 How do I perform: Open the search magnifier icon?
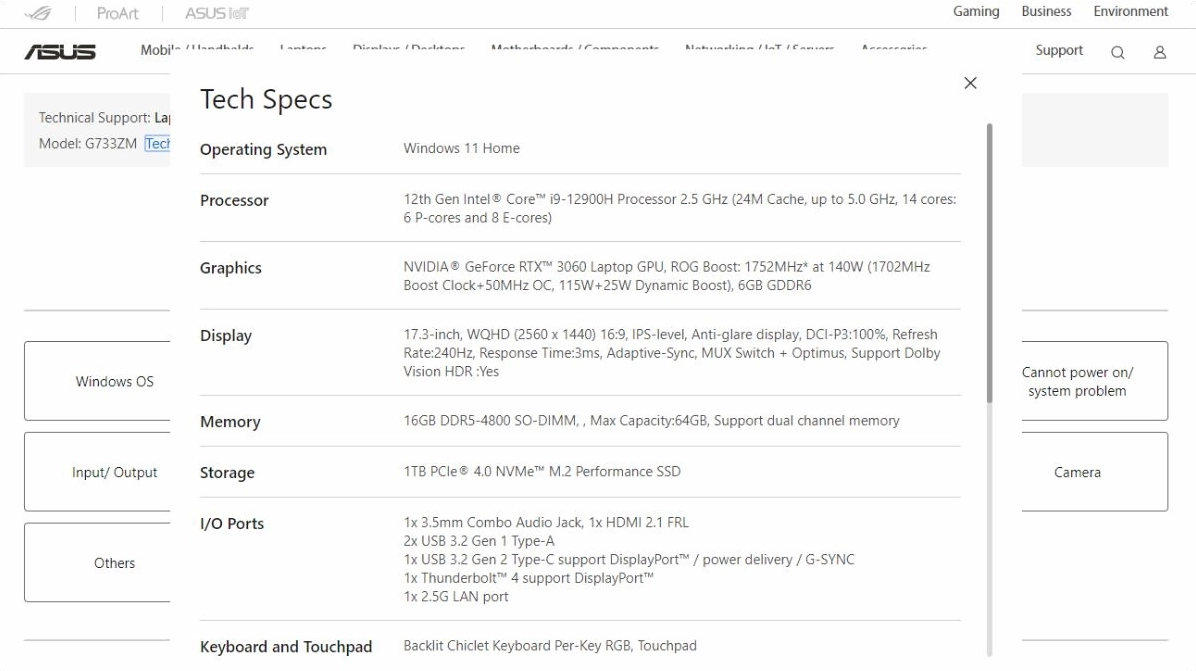[x=1117, y=52]
